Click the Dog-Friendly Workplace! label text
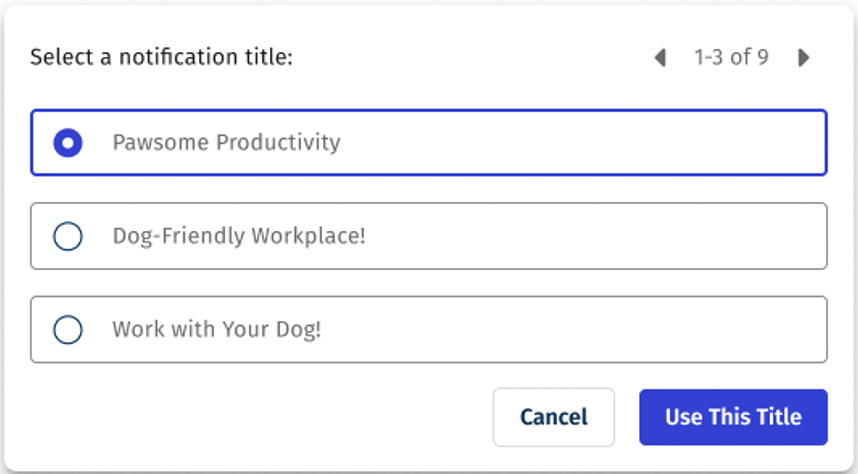858x474 pixels. pos(239,236)
